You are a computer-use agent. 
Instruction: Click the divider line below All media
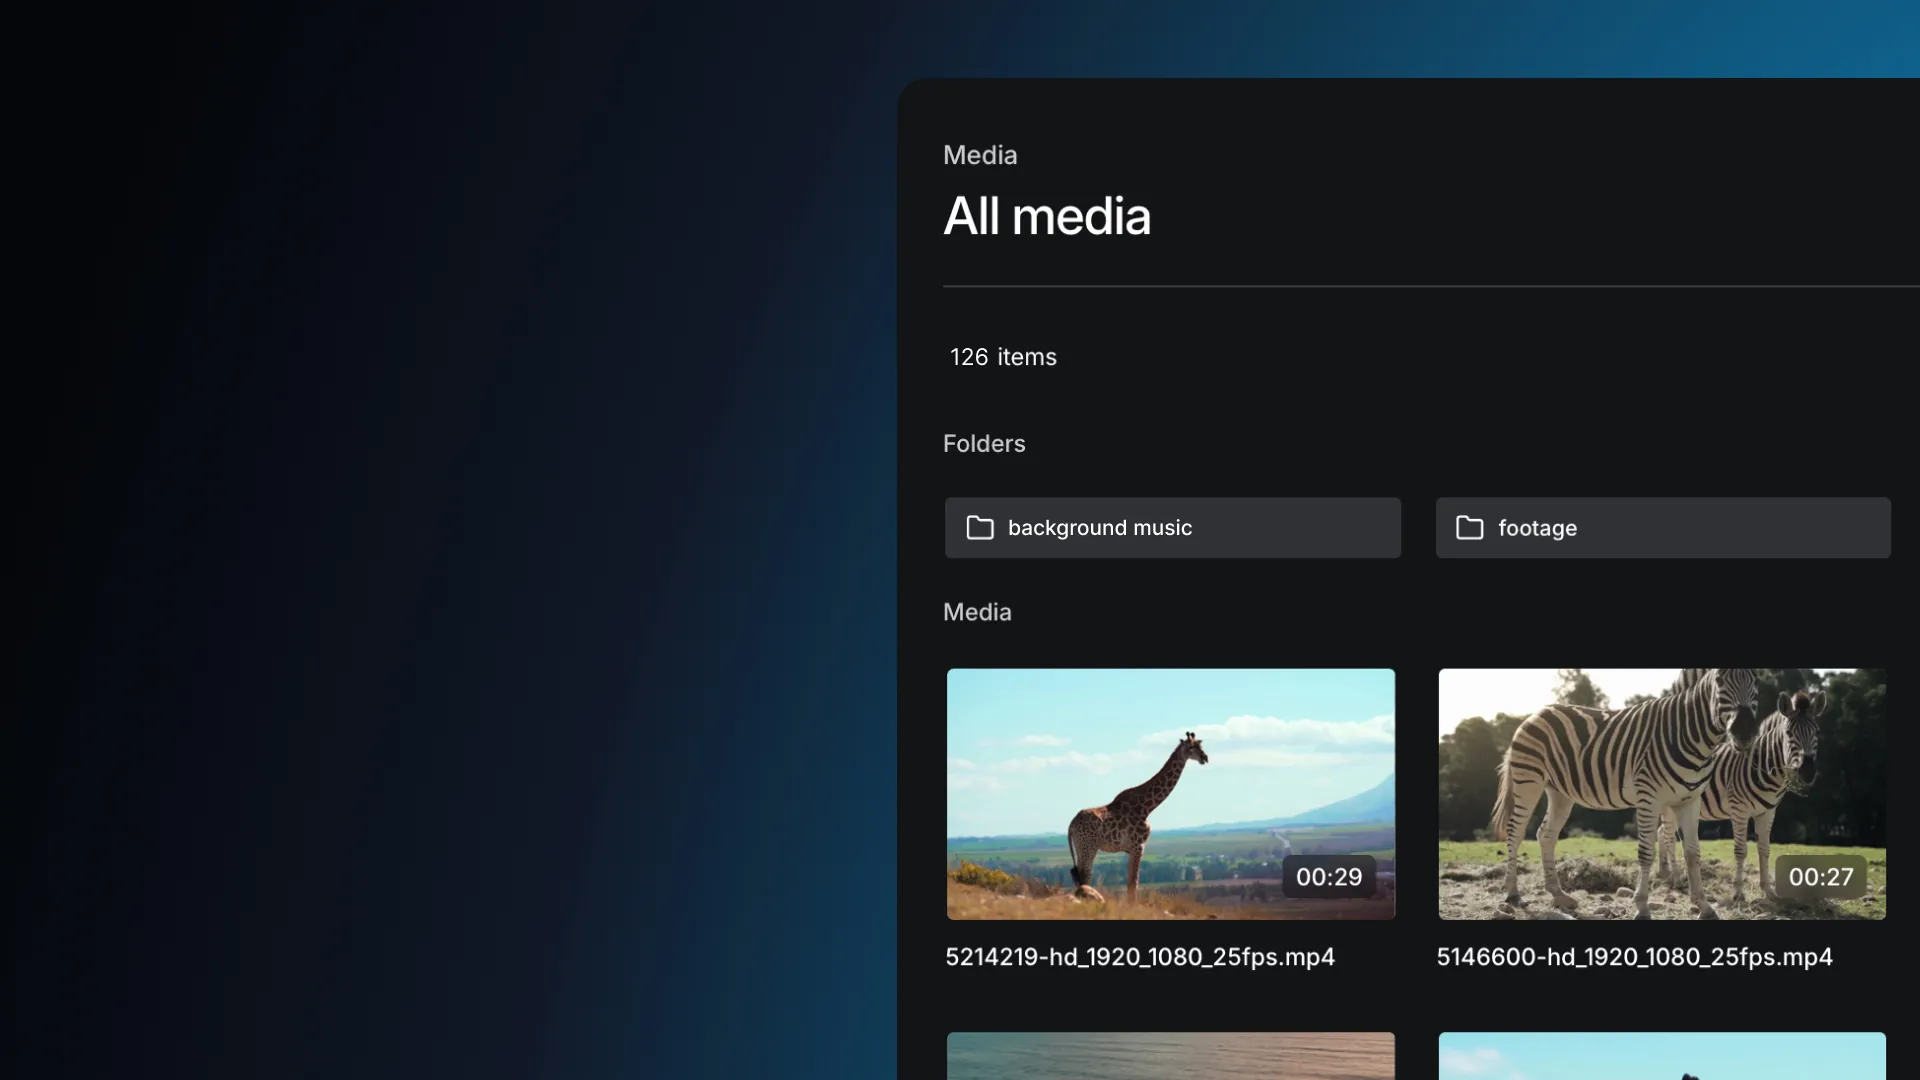[x=1430, y=286]
